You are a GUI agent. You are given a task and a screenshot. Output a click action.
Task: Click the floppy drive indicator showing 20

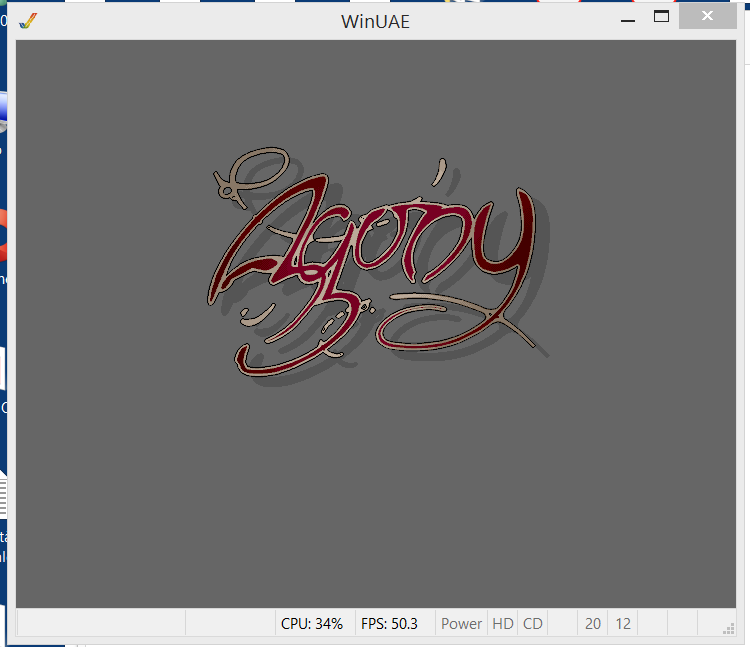pos(593,623)
